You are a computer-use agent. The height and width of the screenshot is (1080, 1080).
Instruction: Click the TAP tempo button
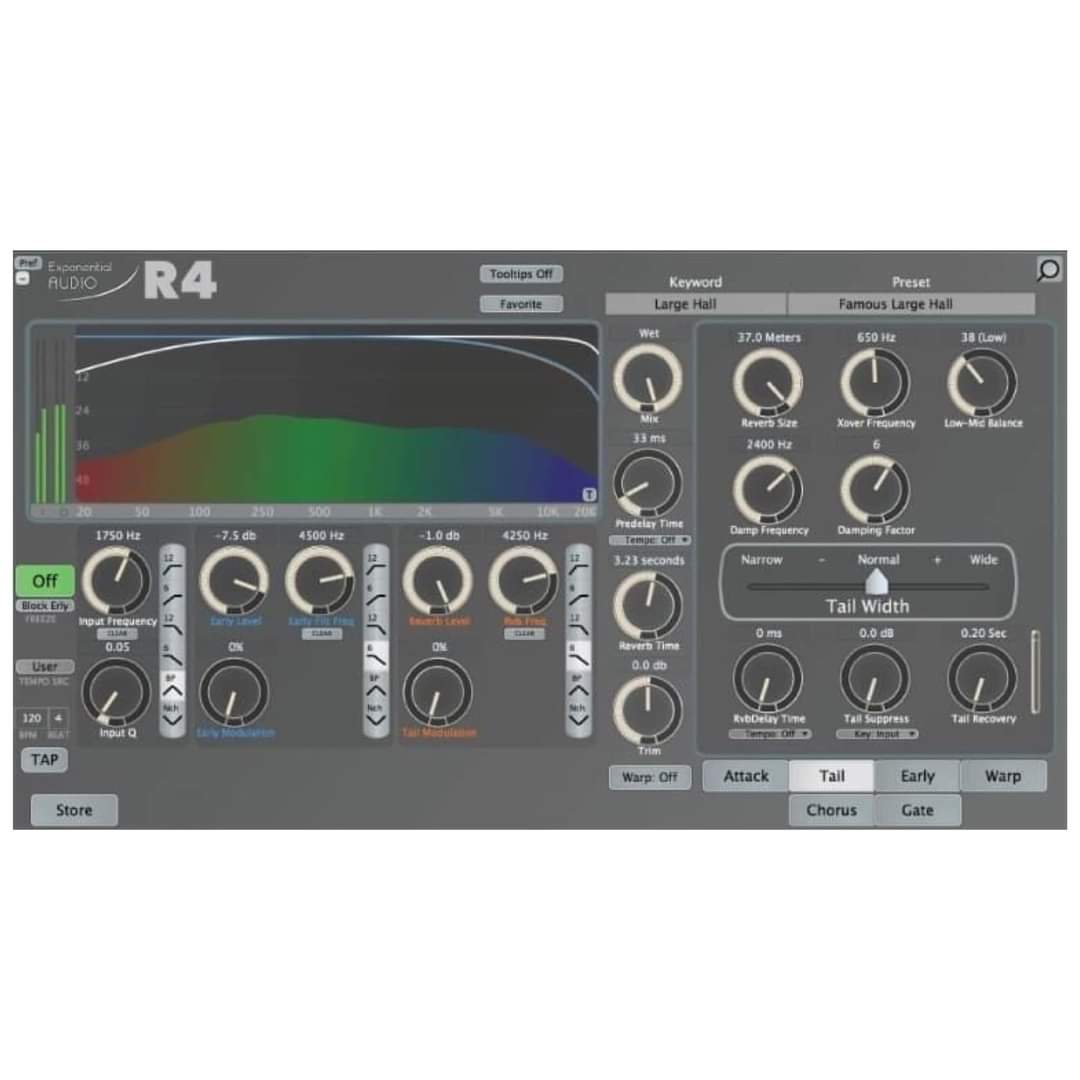tap(44, 760)
